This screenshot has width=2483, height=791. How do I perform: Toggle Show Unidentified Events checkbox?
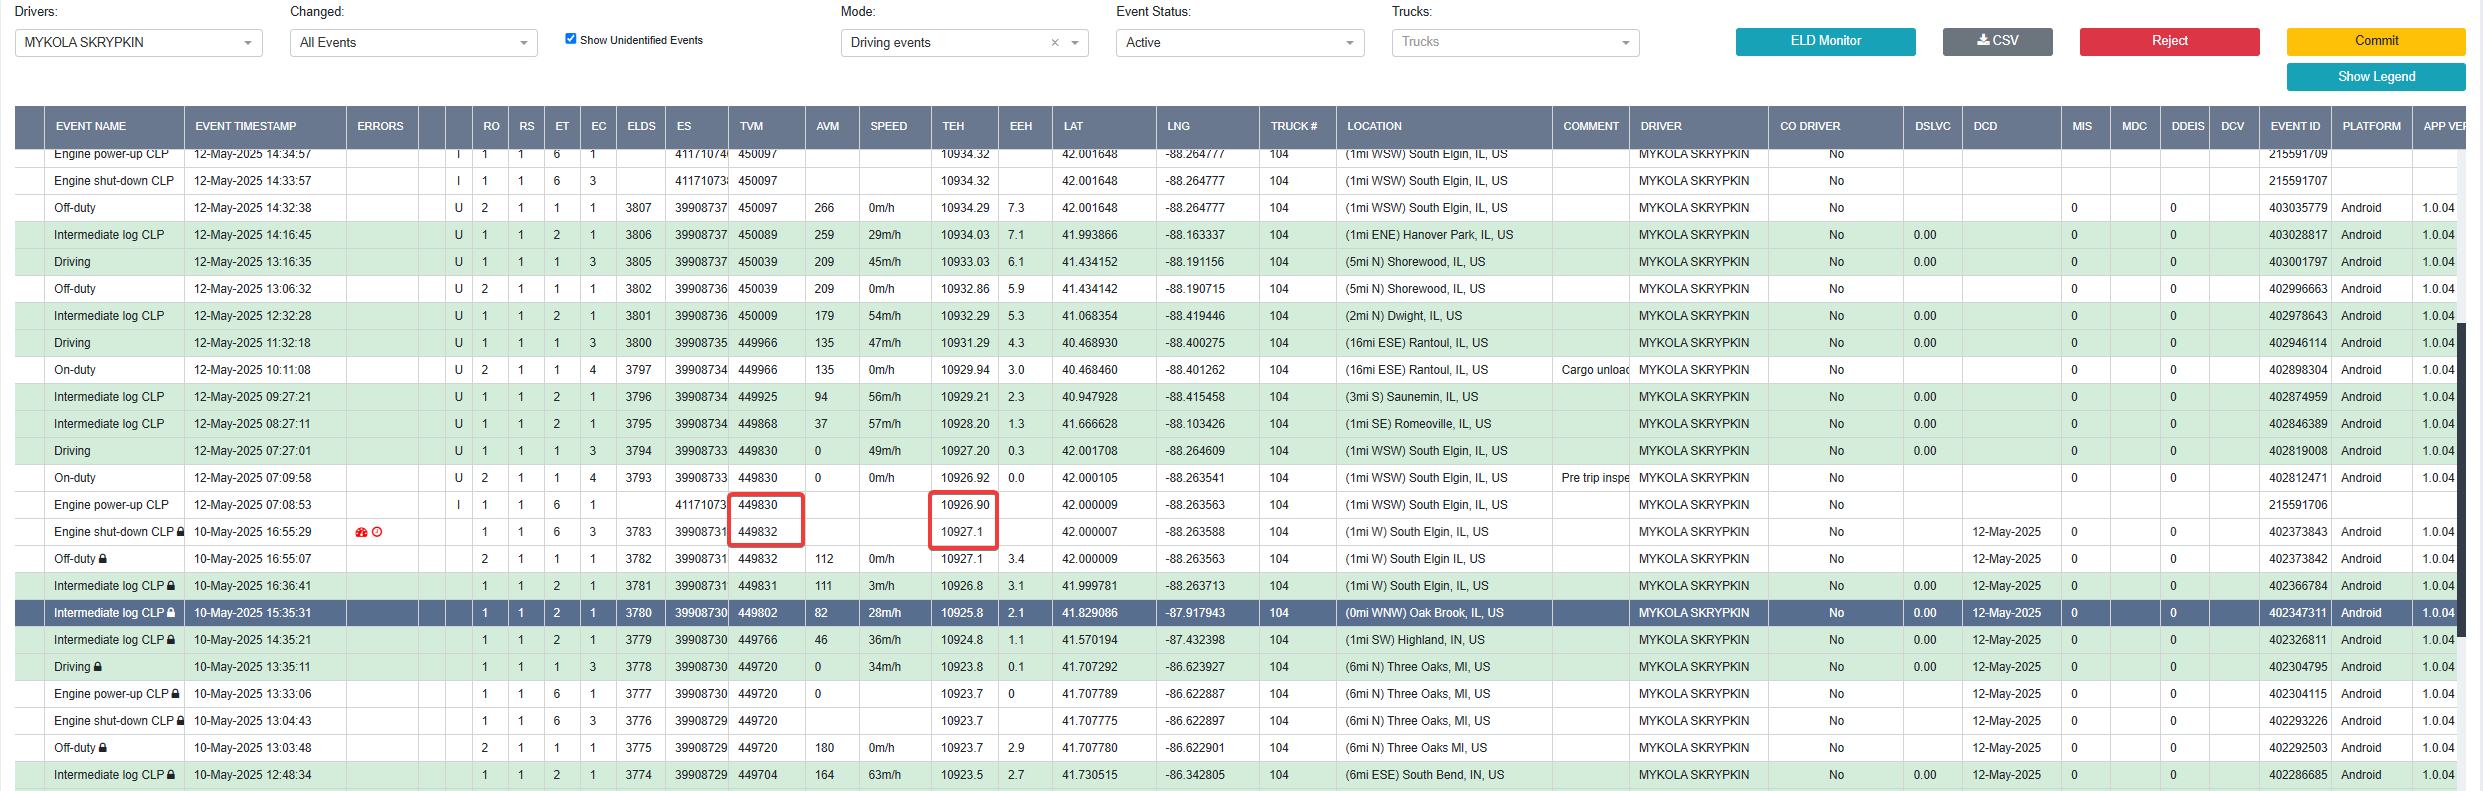click(x=571, y=39)
